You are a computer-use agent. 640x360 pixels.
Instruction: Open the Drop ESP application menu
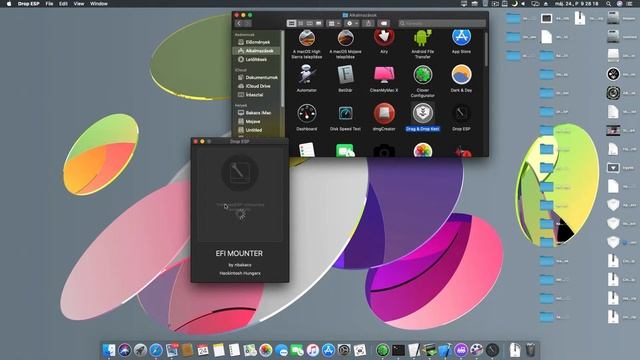coord(29,4)
